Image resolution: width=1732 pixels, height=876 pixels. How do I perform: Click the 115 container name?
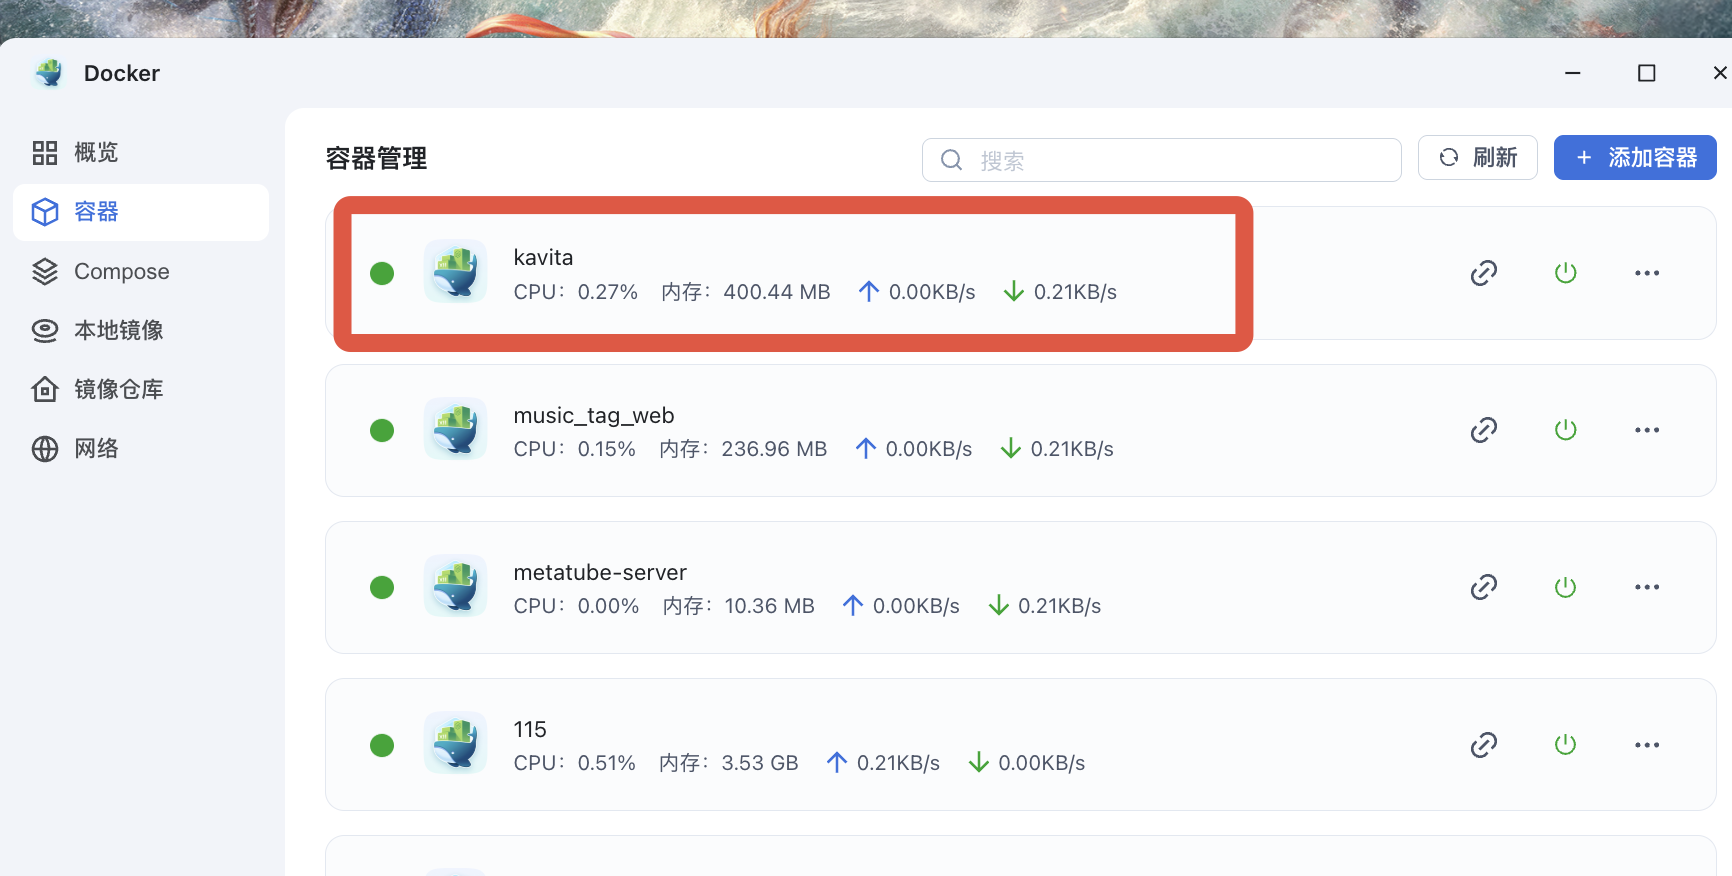click(530, 729)
